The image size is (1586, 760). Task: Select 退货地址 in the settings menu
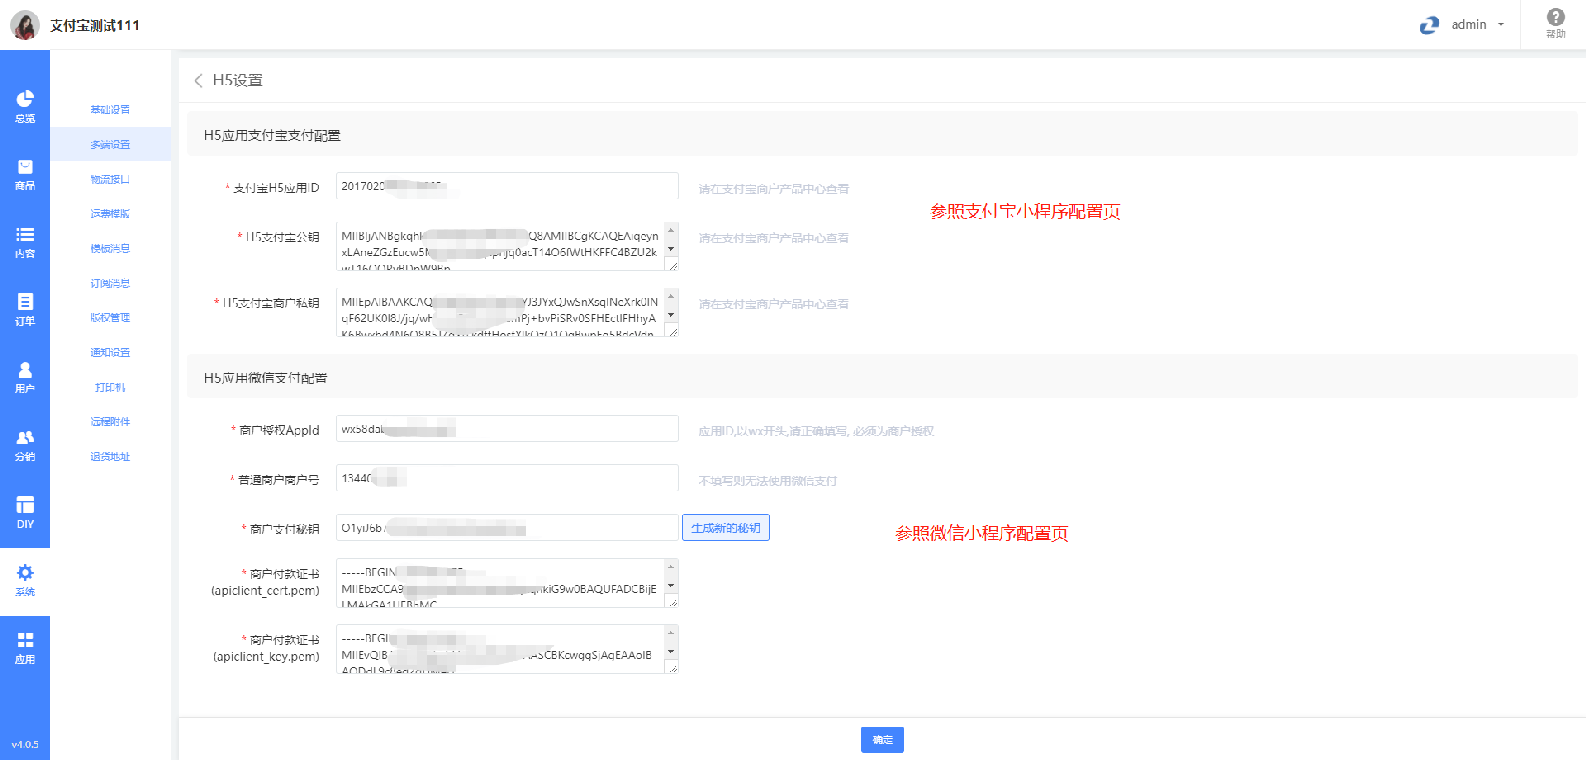click(x=110, y=456)
